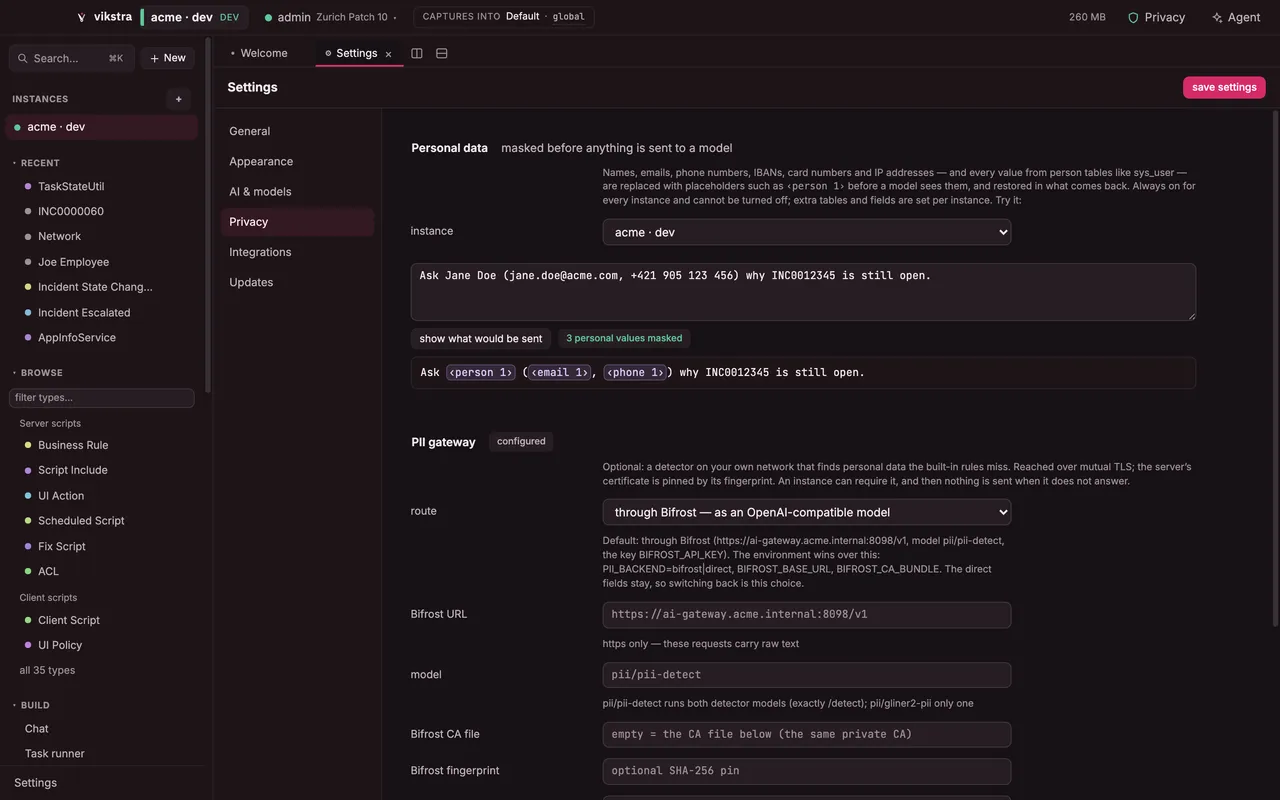1280x800 pixels.
Task: Click the 260 MB memory readout
Action: point(1087,17)
